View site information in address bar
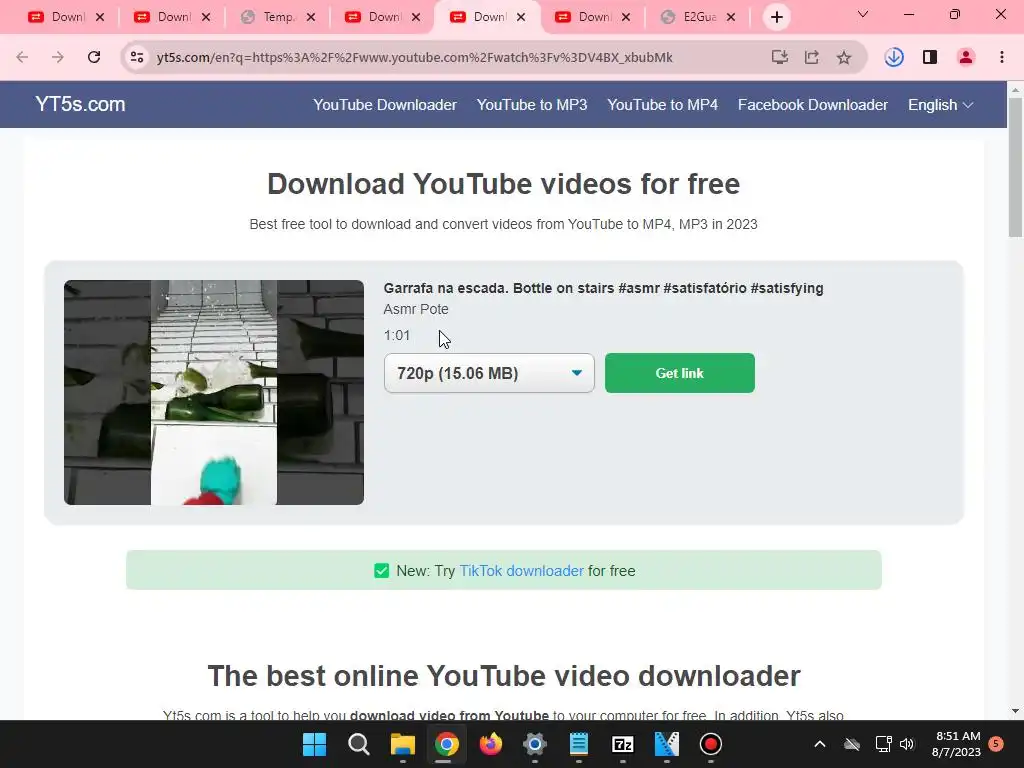The image size is (1024, 768). point(136,57)
